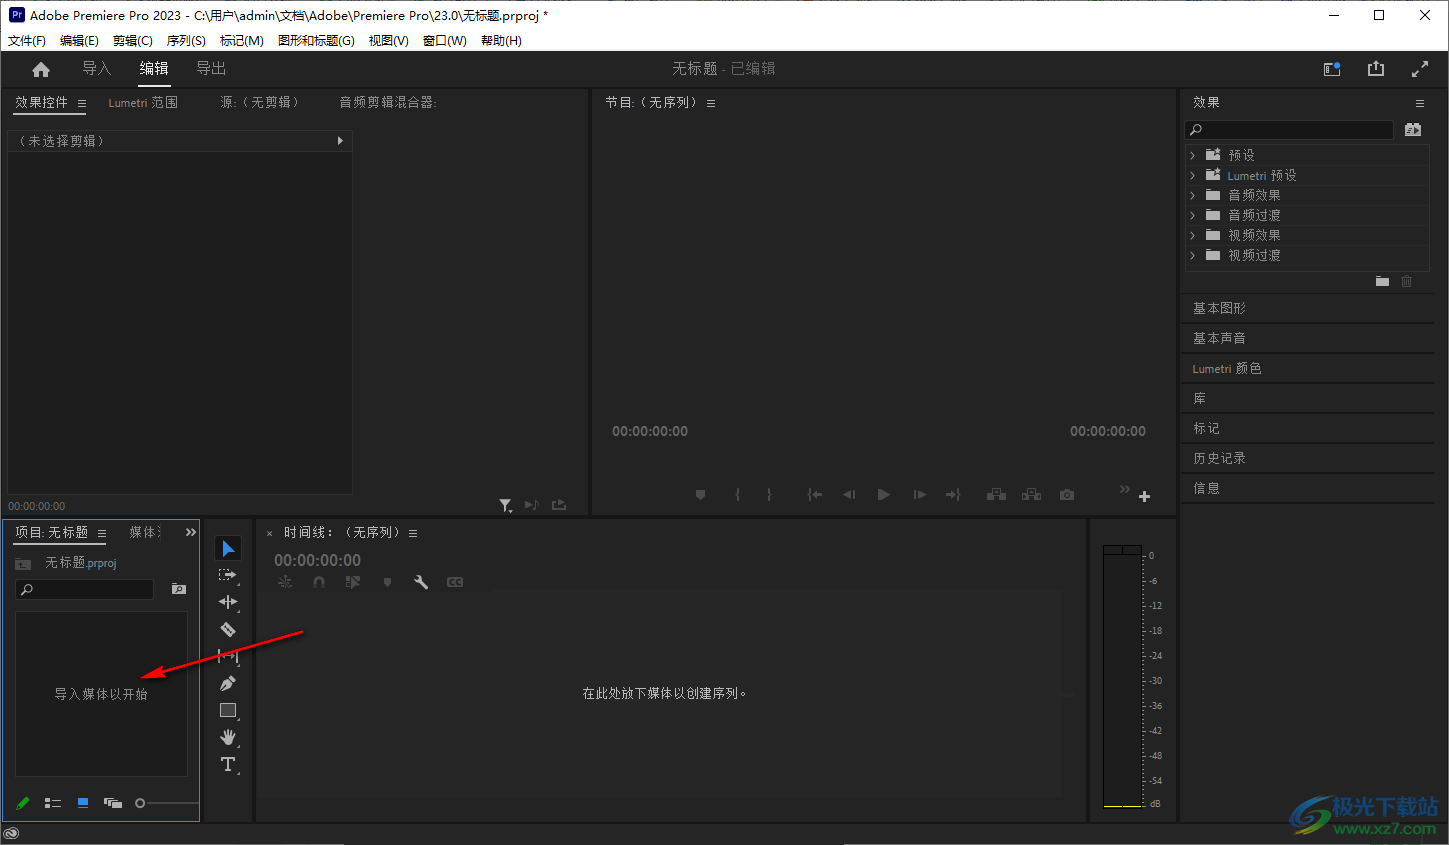
Task: Open the 序列(S) menu
Action: 186,41
